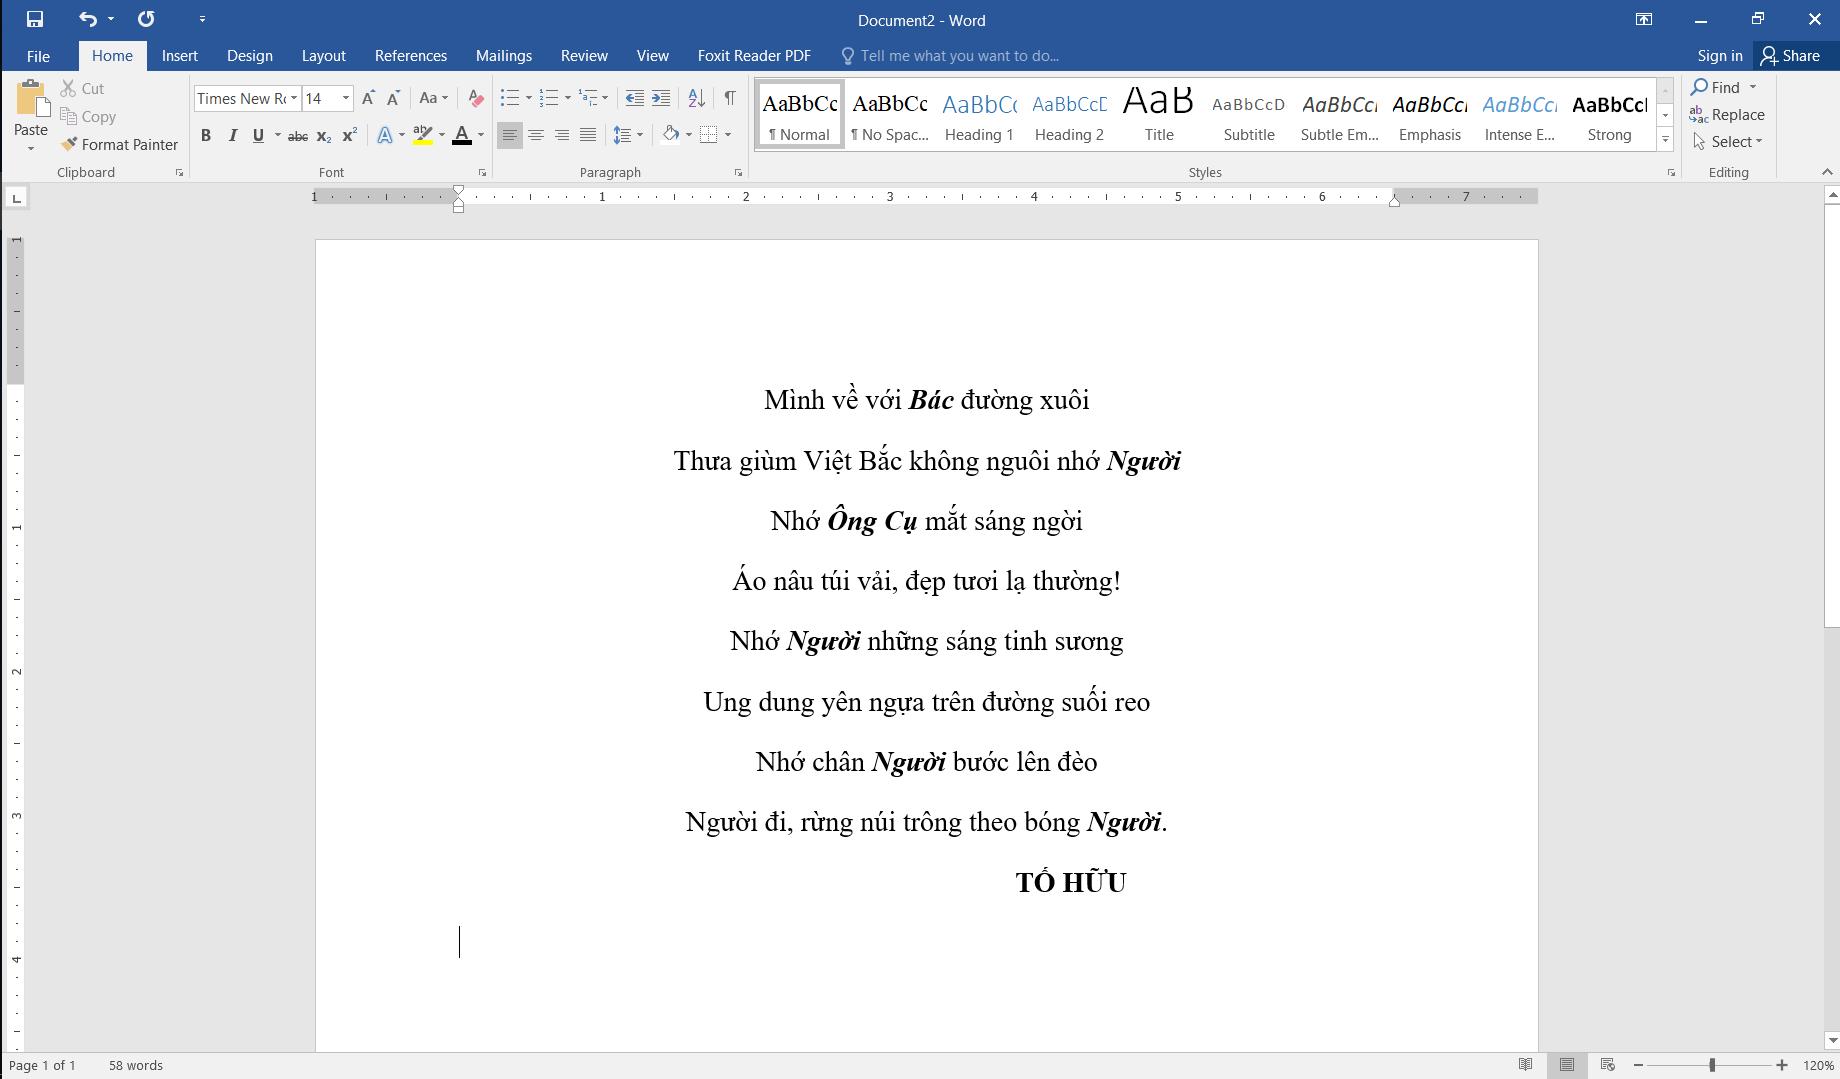
Task: Decrease the paragraph indent
Action: (x=634, y=98)
